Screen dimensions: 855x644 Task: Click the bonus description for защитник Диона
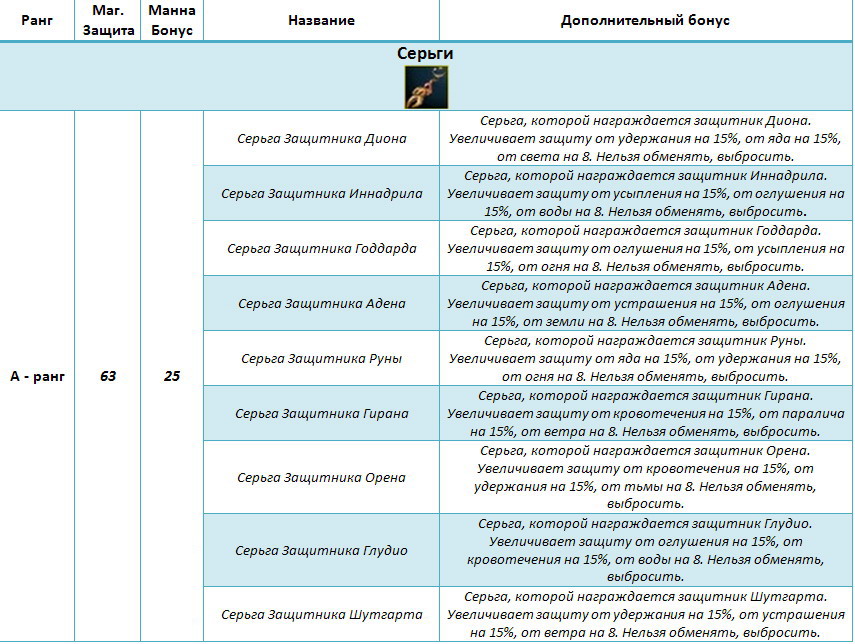pos(646,139)
